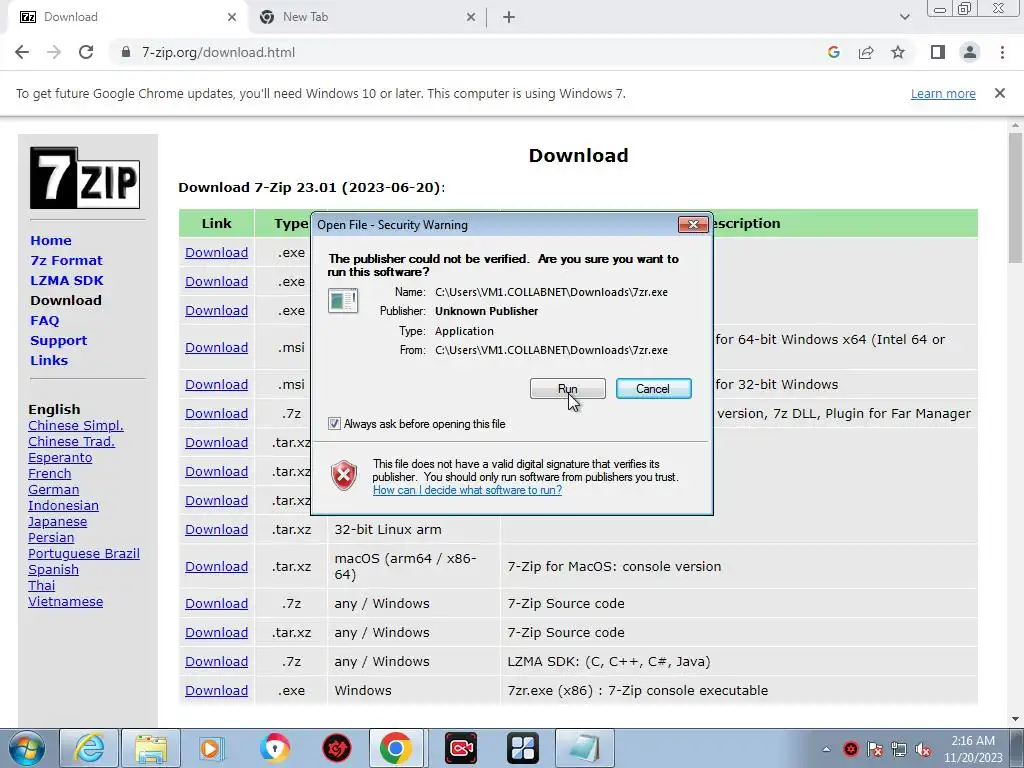Switch language to Persian
Image resolution: width=1024 pixels, height=768 pixels.
(51, 537)
